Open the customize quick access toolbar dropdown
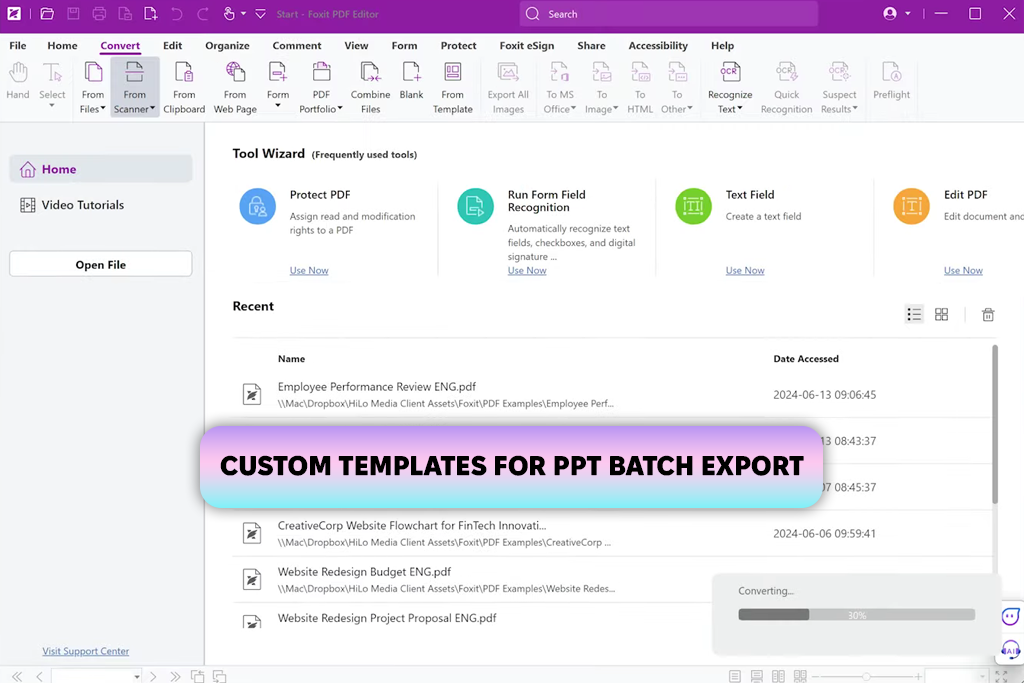 (x=260, y=14)
